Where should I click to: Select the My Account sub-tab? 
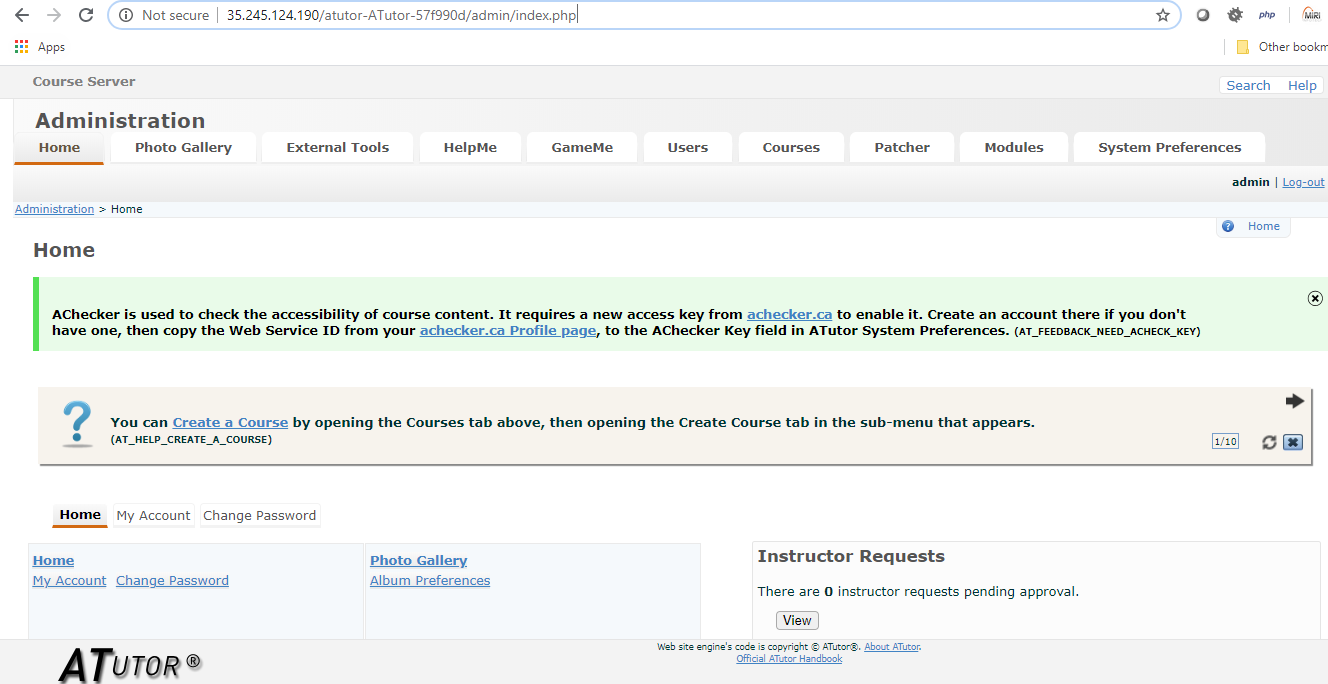pos(153,516)
